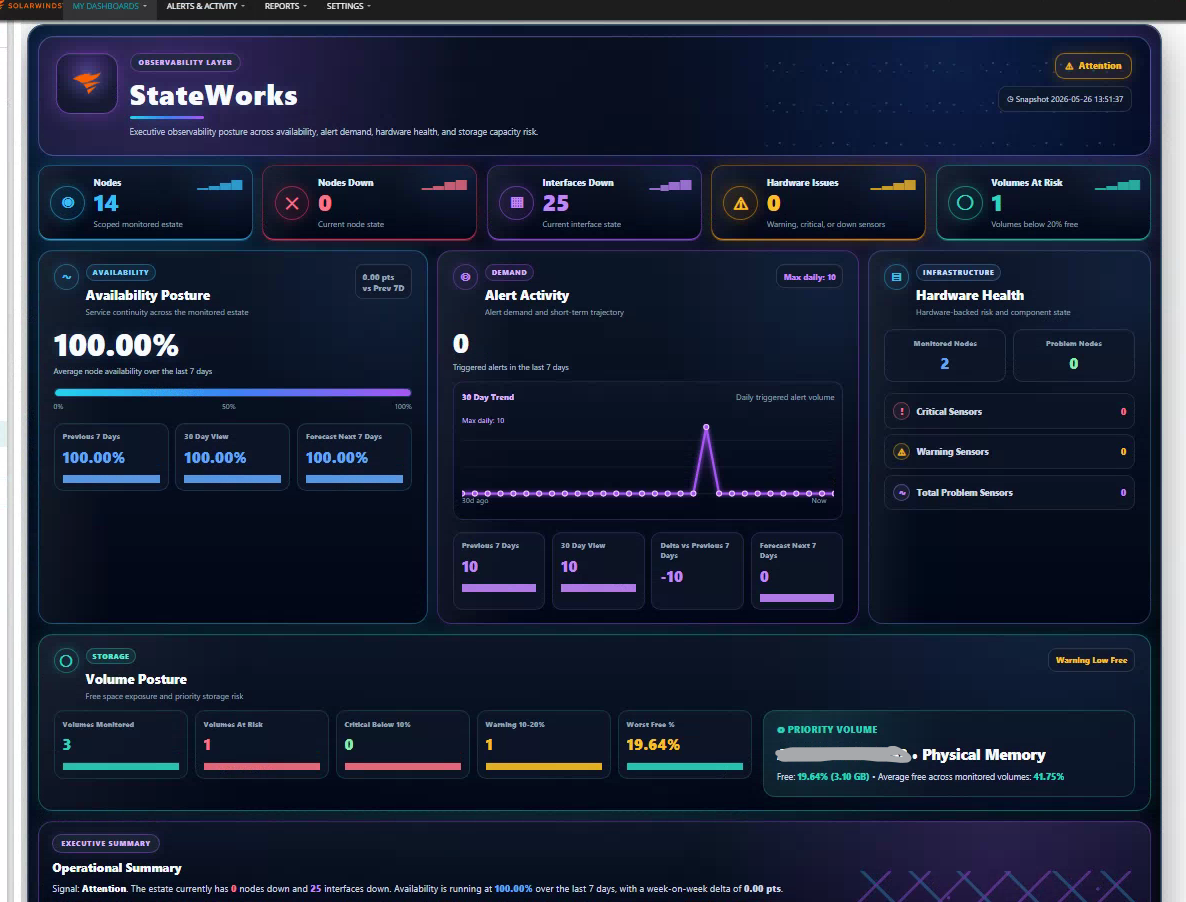Click the availability progress bar
1186x902 pixels.
[x=232, y=392]
